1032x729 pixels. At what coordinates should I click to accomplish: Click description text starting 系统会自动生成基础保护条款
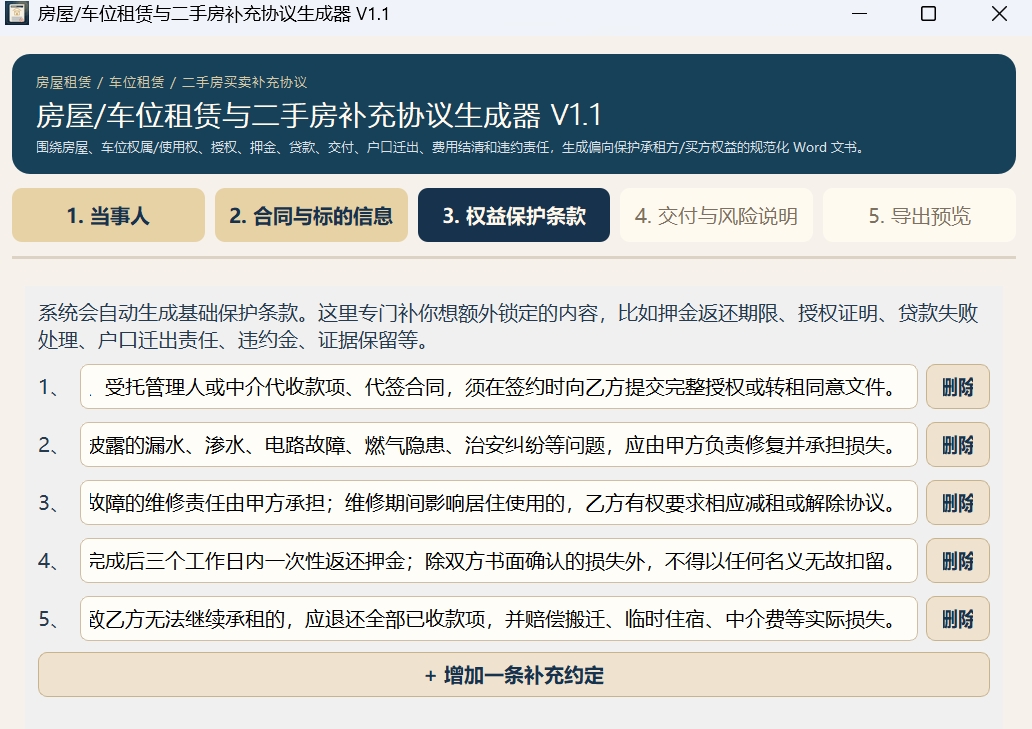click(508, 326)
